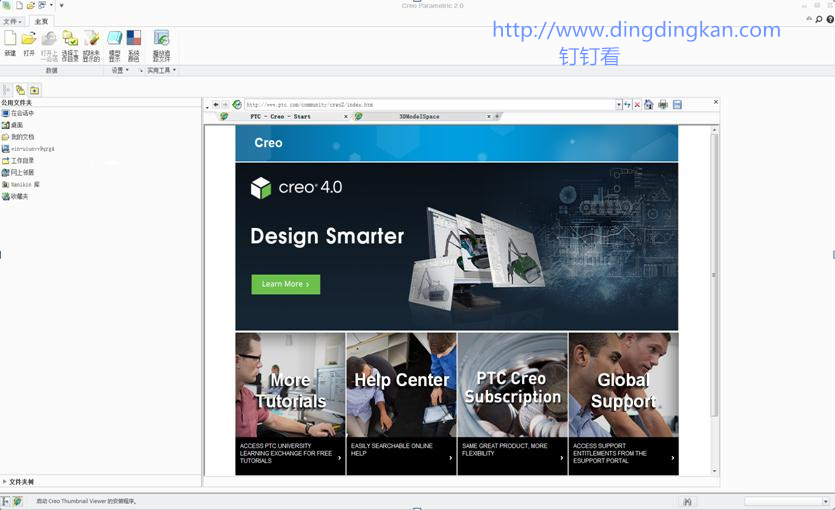Click the browser Save icon

pyautogui.click(x=677, y=105)
